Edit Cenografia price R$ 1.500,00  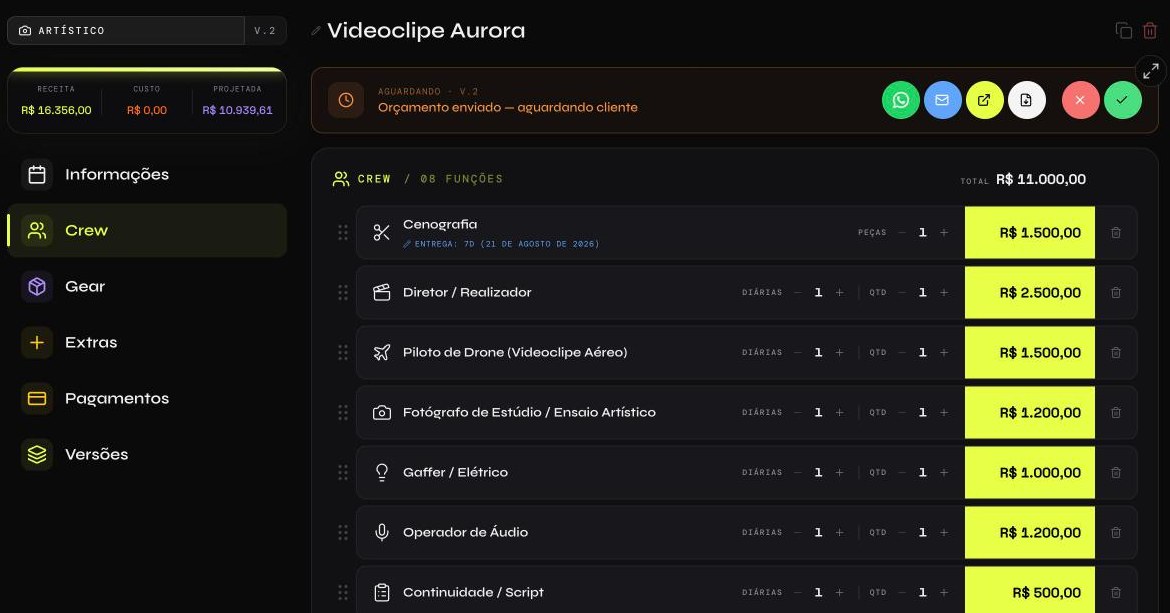tap(1030, 233)
